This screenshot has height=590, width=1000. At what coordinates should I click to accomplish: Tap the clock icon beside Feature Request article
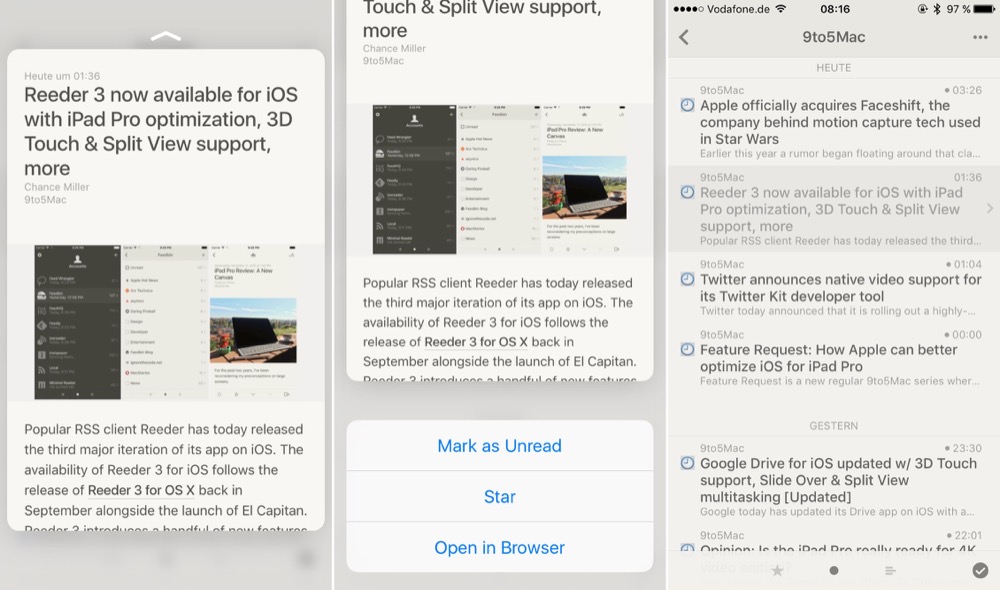[x=688, y=349]
